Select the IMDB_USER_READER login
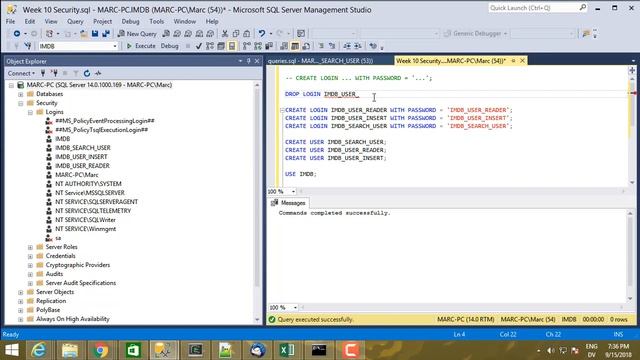This screenshot has height=360, width=640. (x=82, y=166)
